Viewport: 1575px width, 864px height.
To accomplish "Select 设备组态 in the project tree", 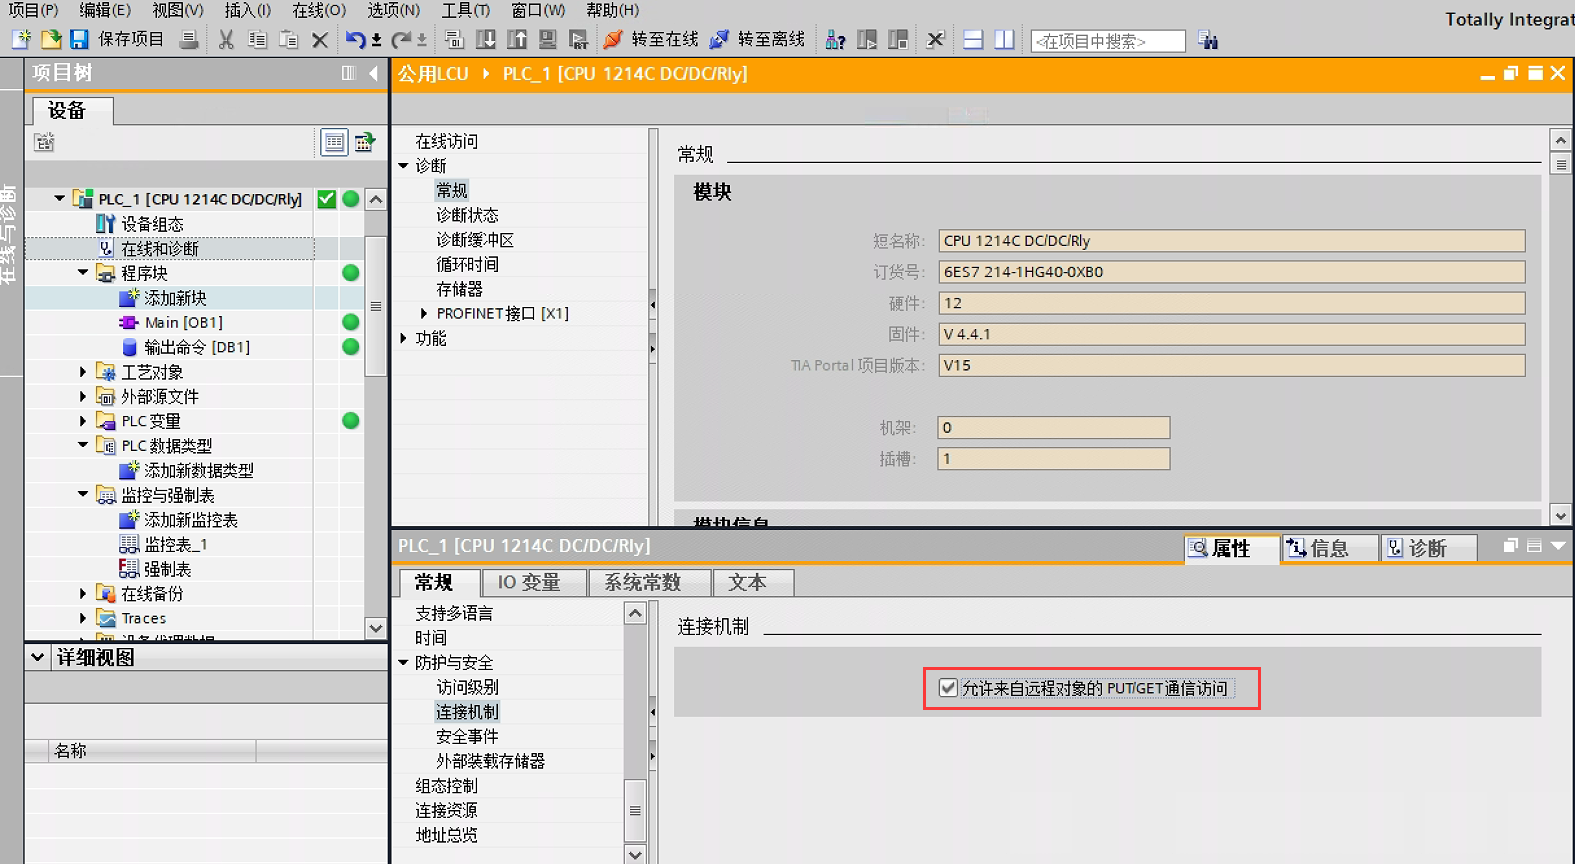I will tap(152, 224).
